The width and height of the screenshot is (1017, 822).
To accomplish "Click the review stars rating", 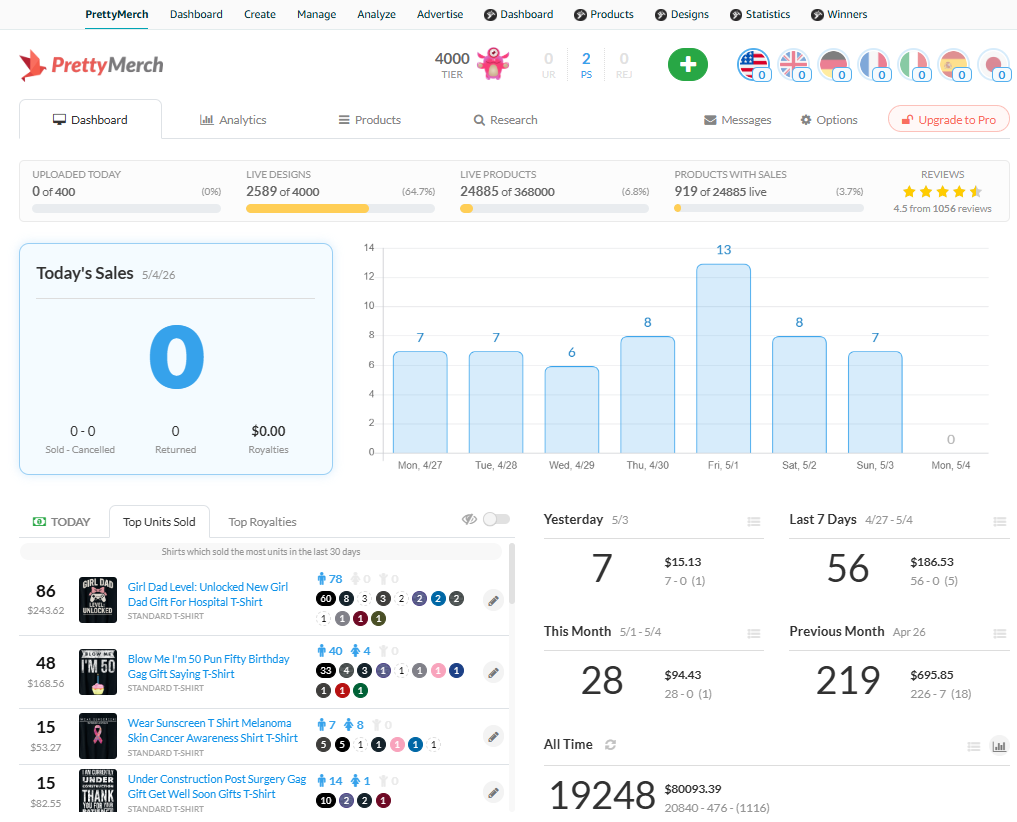I will point(942,191).
